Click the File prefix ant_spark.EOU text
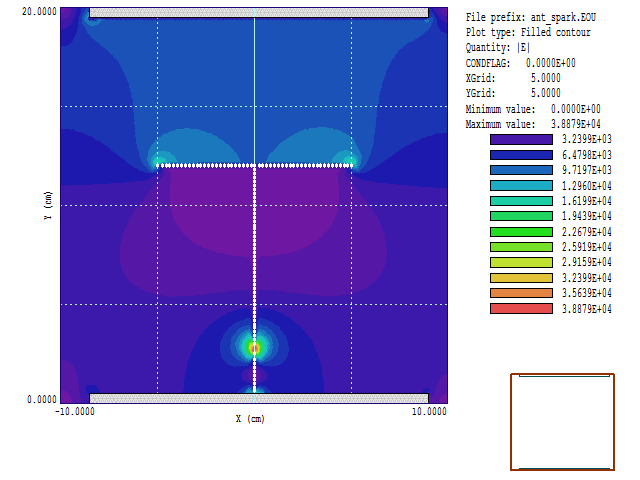Image resolution: width=640 pixels, height=480 pixels. [531, 18]
